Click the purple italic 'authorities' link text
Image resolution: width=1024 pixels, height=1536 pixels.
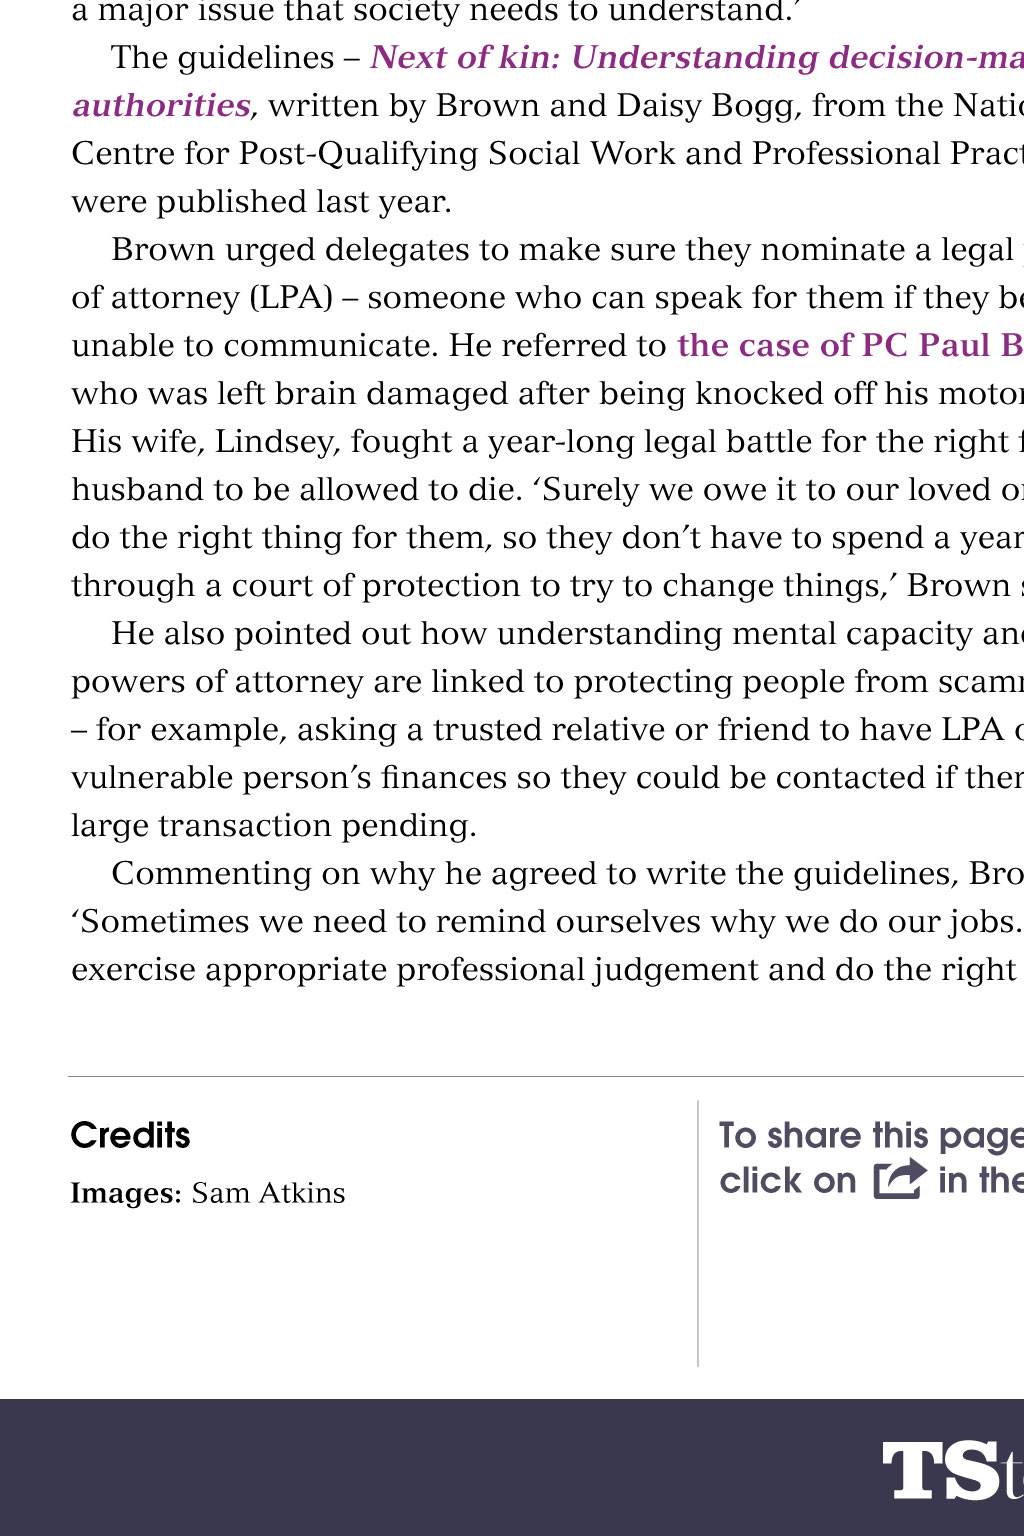click(x=161, y=105)
